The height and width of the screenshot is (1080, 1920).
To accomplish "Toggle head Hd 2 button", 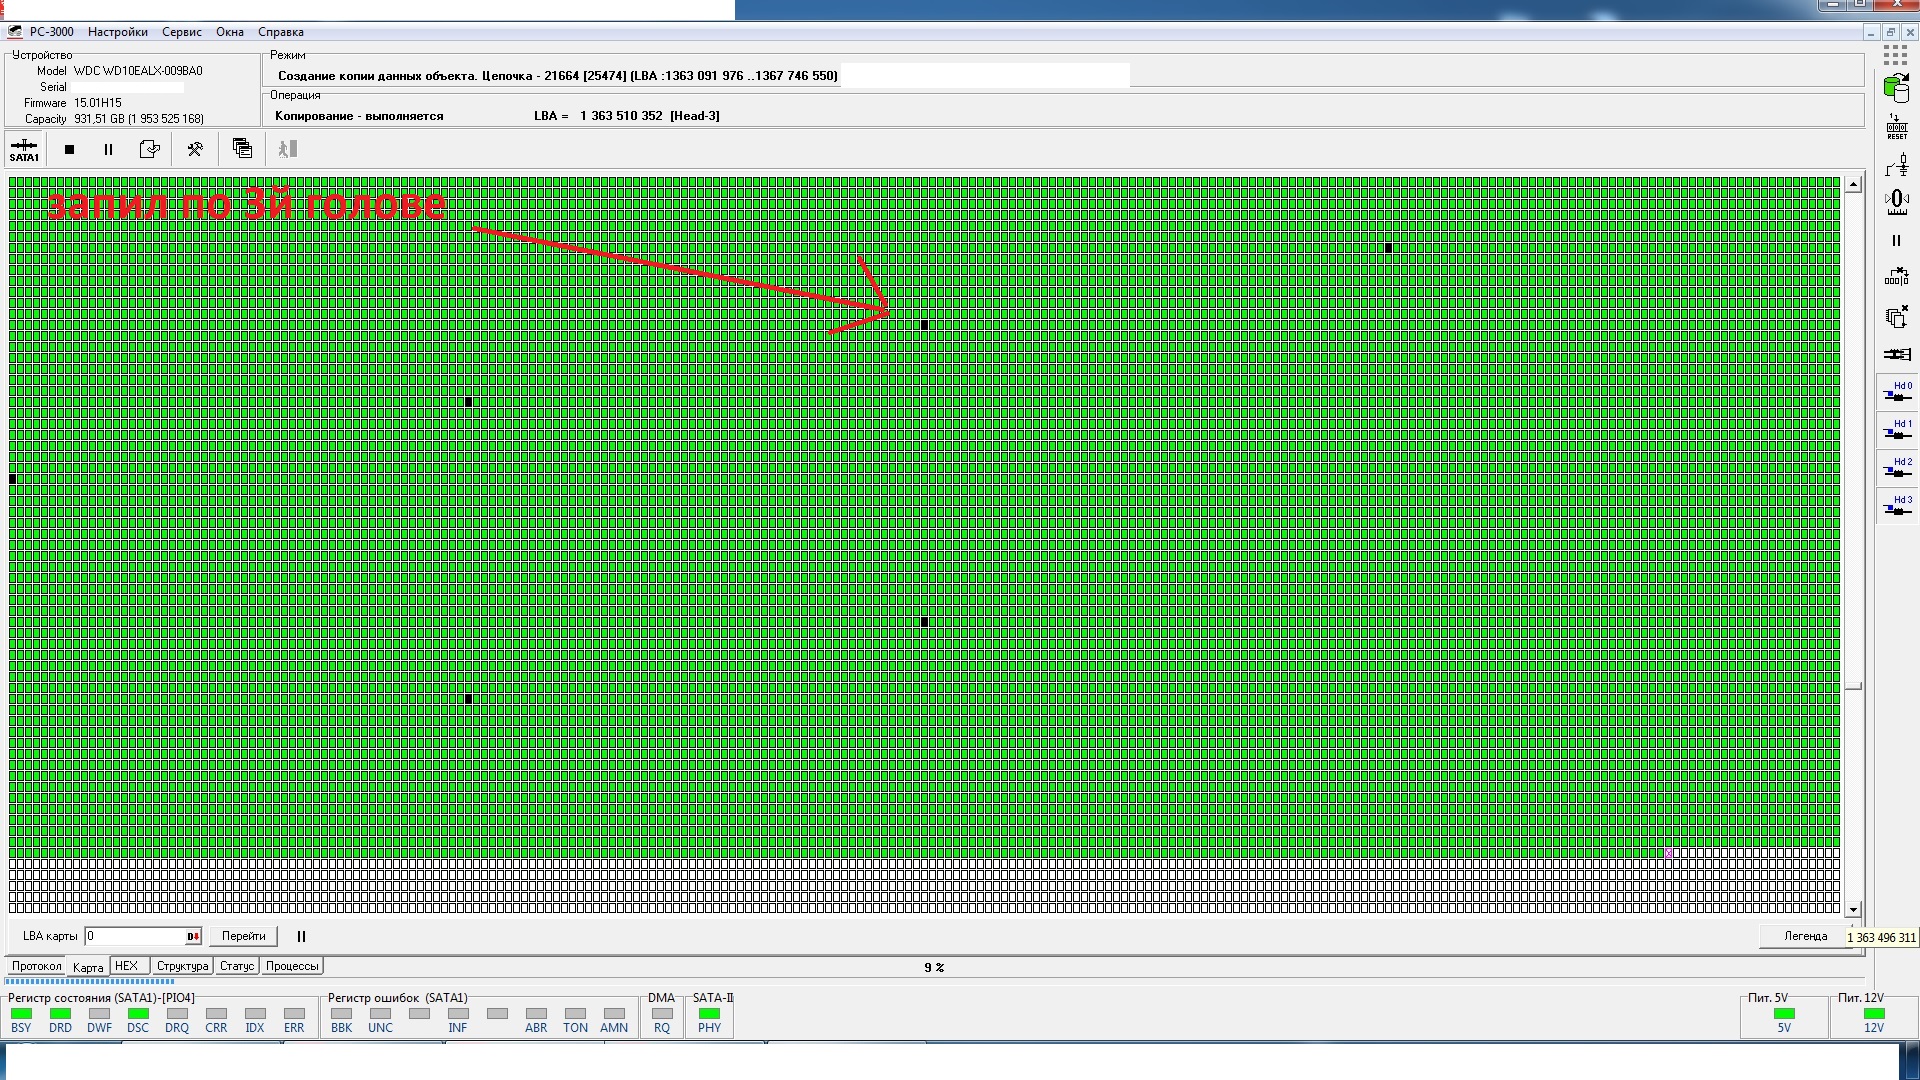I will coord(1897,468).
